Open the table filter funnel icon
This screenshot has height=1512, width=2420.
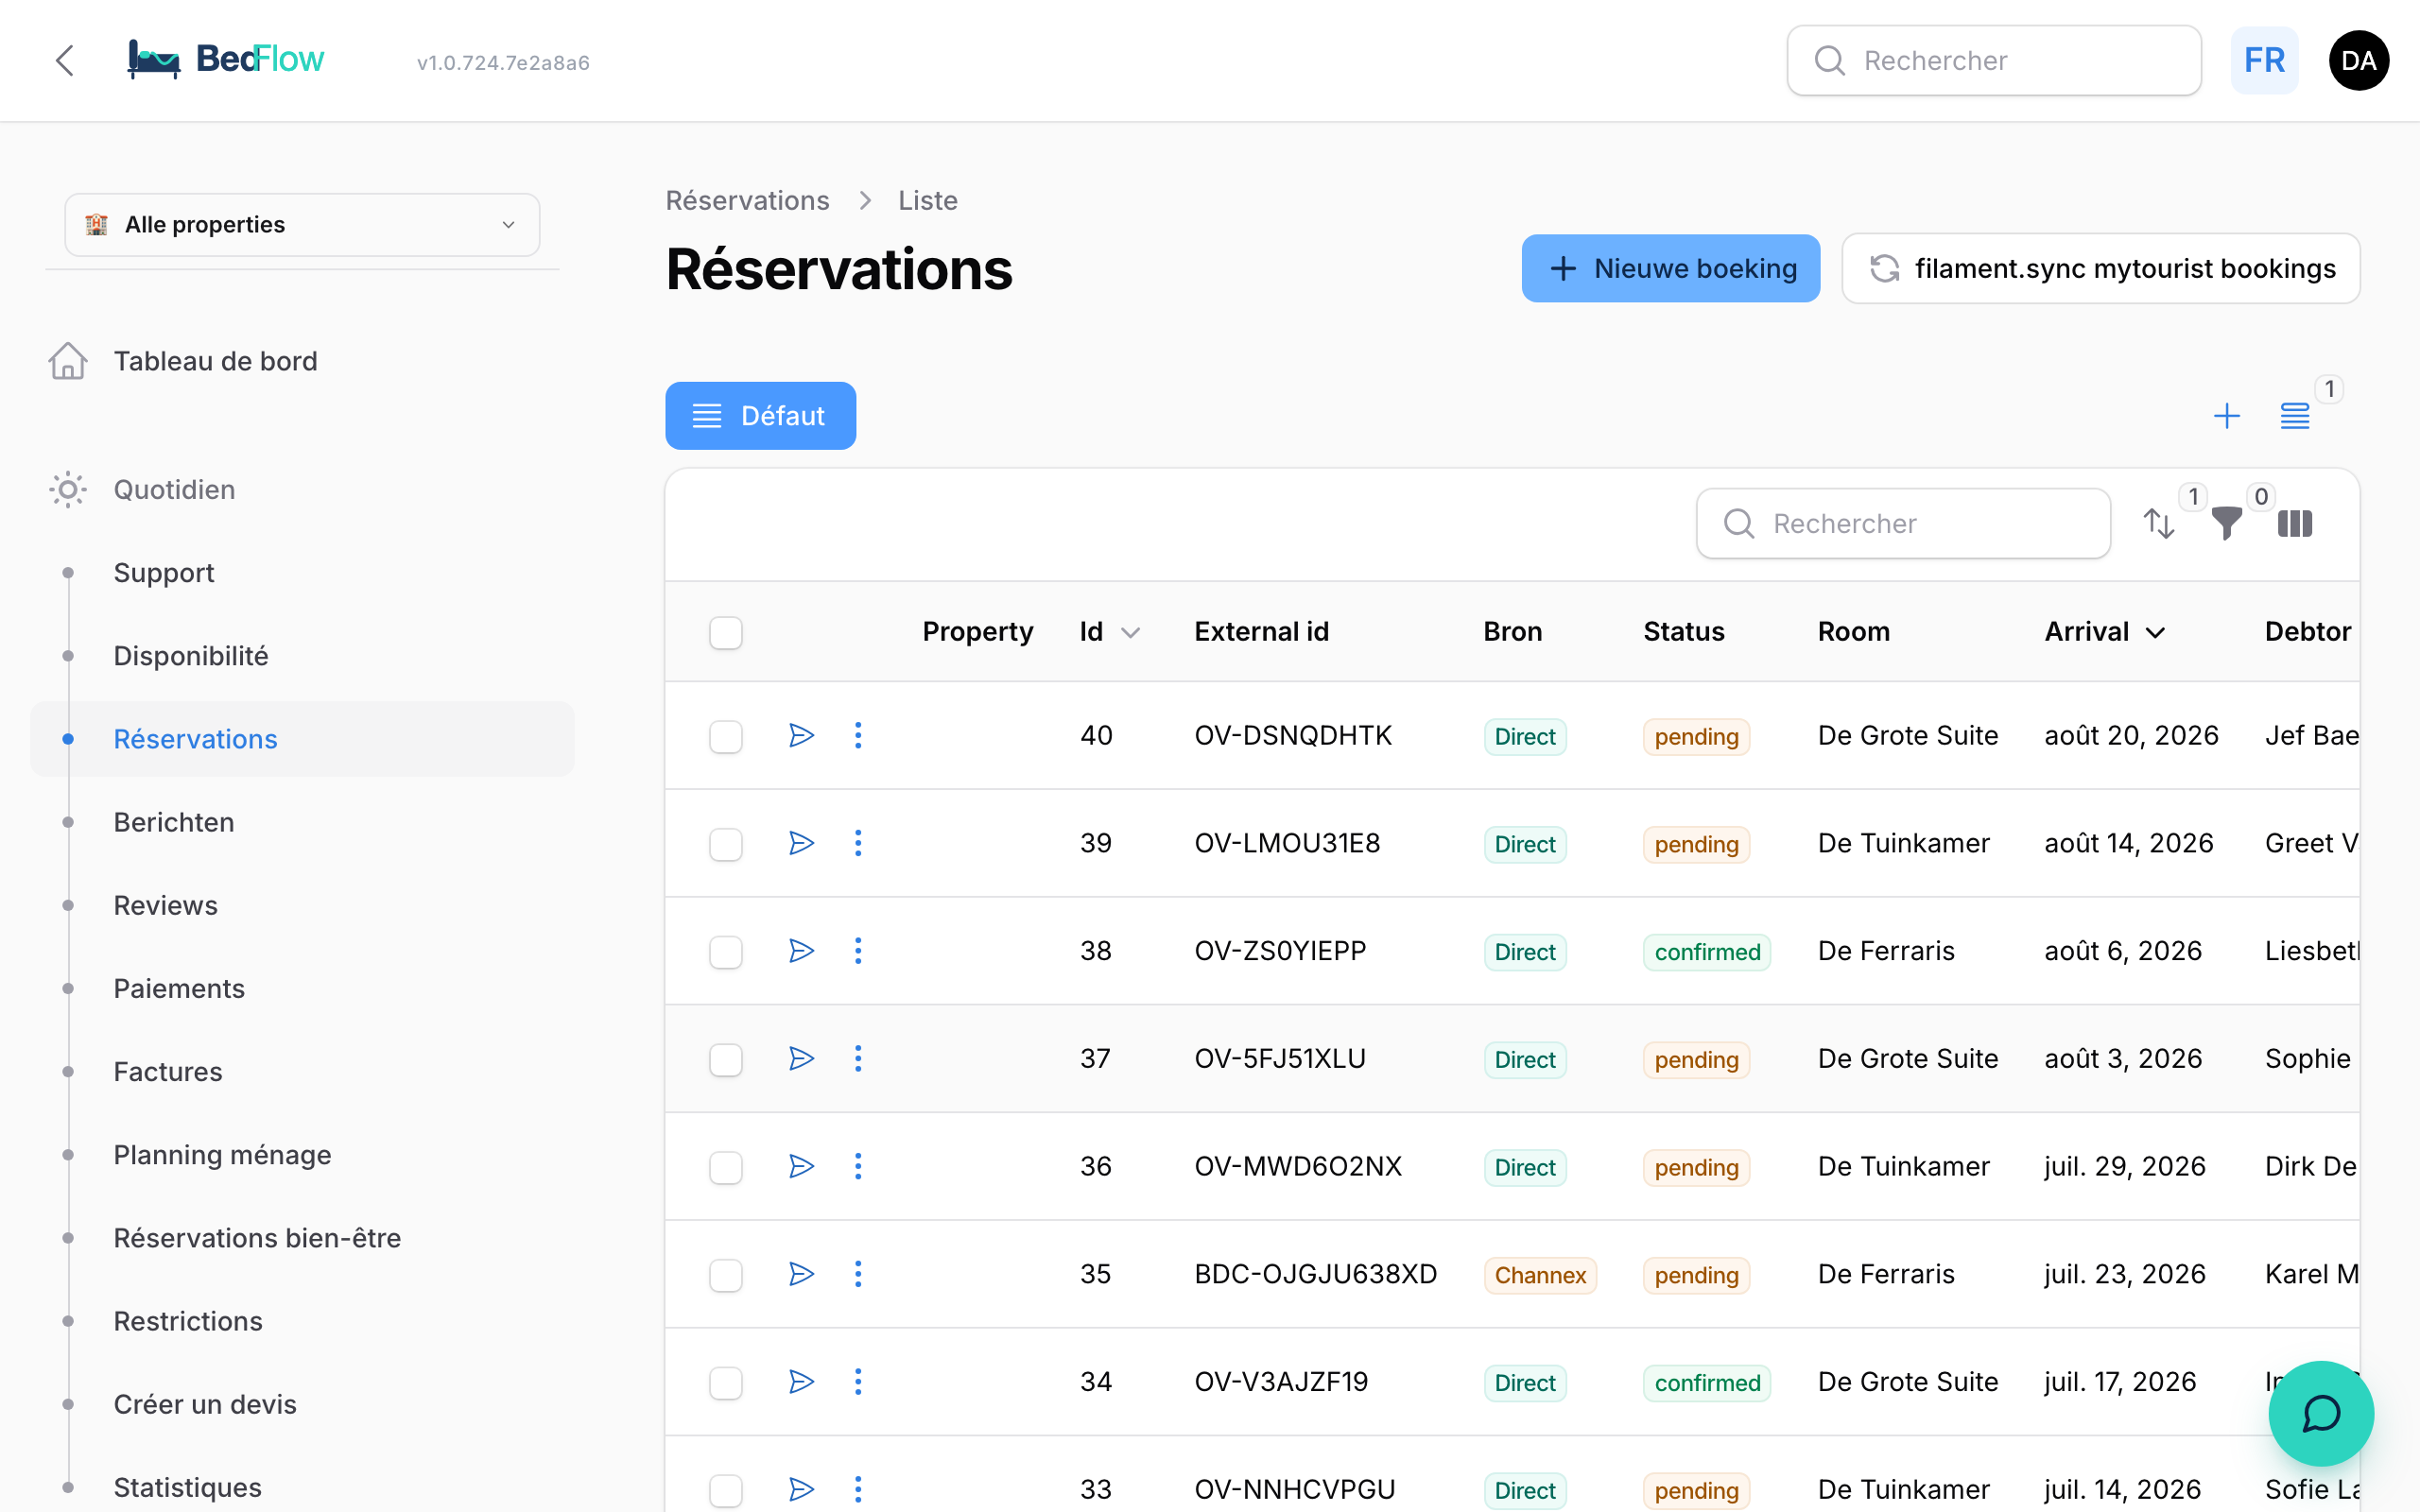(2226, 523)
